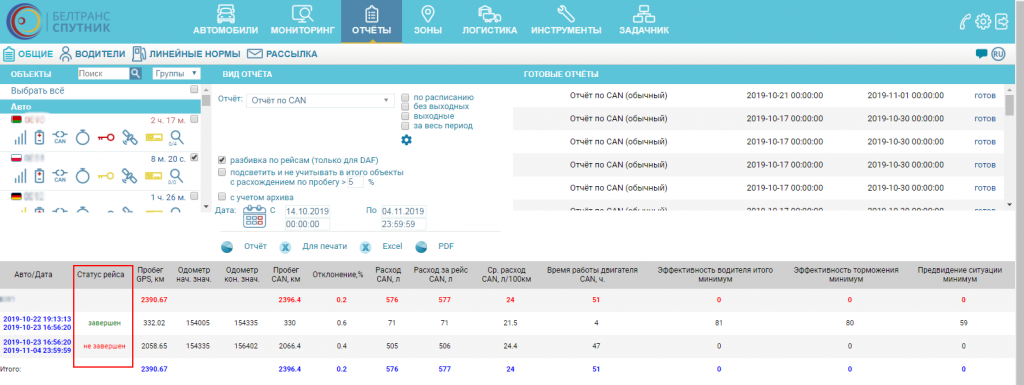Go to the Зоны section
Viewport: 1024px width, 385px height.
428,20
